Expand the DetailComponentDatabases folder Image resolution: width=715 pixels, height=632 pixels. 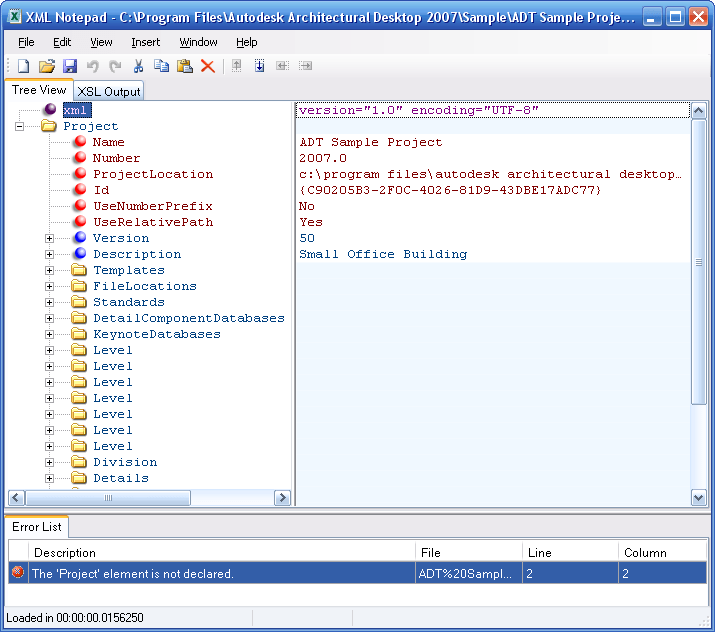[49, 318]
